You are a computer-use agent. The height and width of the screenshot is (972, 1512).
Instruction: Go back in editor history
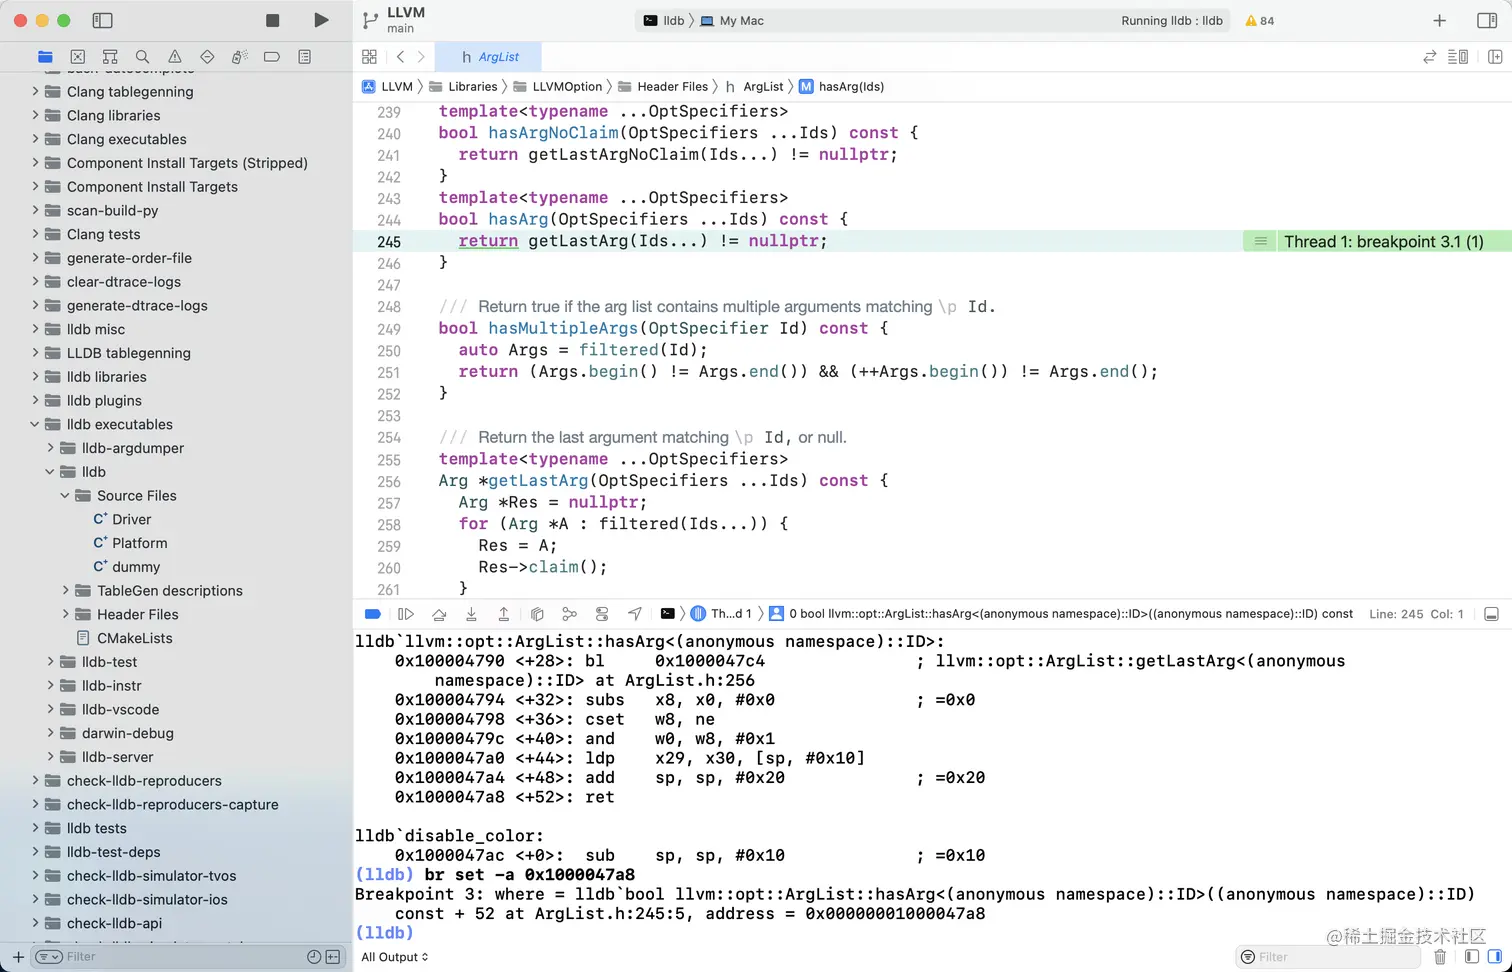(x=400, y=57)
